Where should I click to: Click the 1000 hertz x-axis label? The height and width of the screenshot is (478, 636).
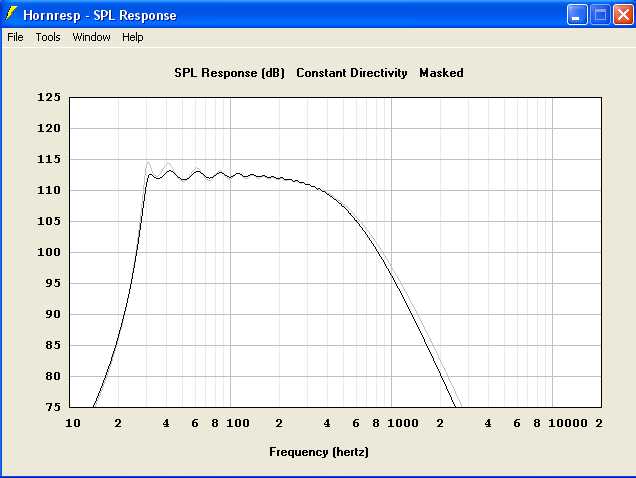[402, 424]
